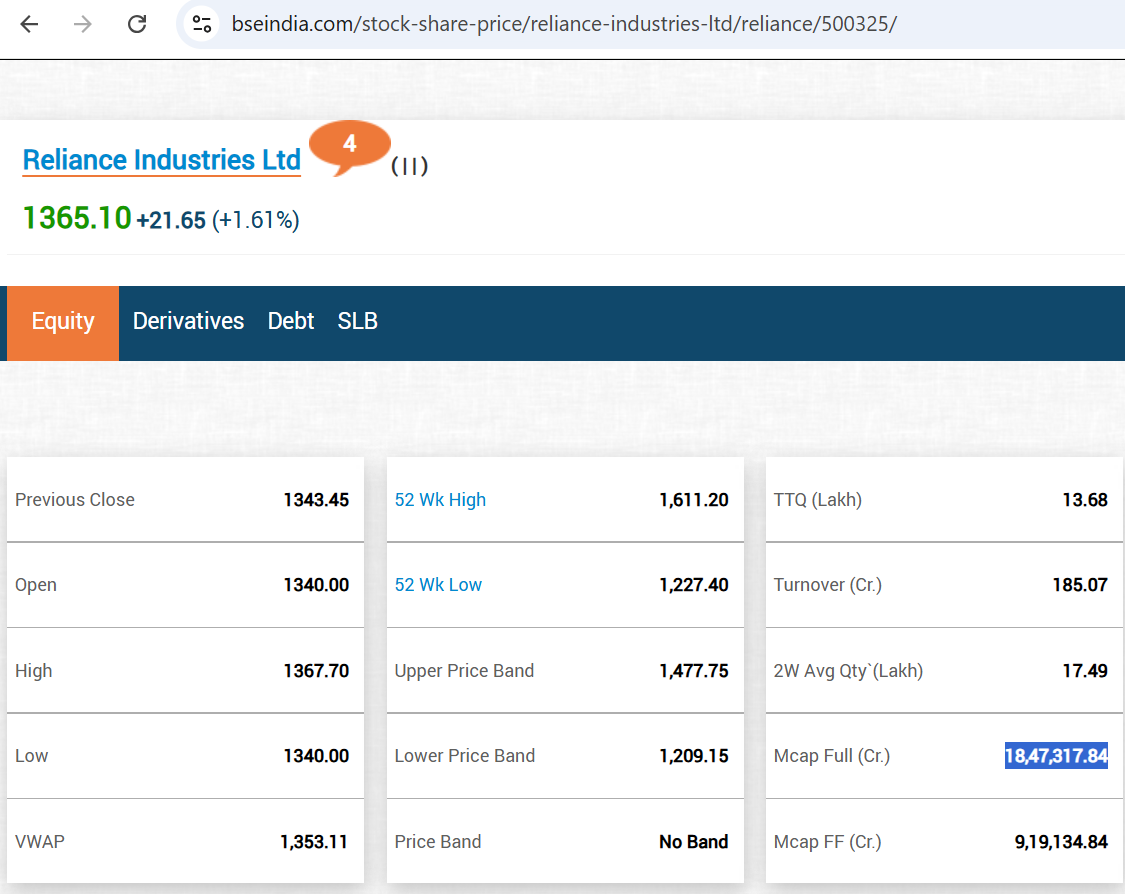
Task: Click the TTQ (Lakh) label
Action: 817,500
